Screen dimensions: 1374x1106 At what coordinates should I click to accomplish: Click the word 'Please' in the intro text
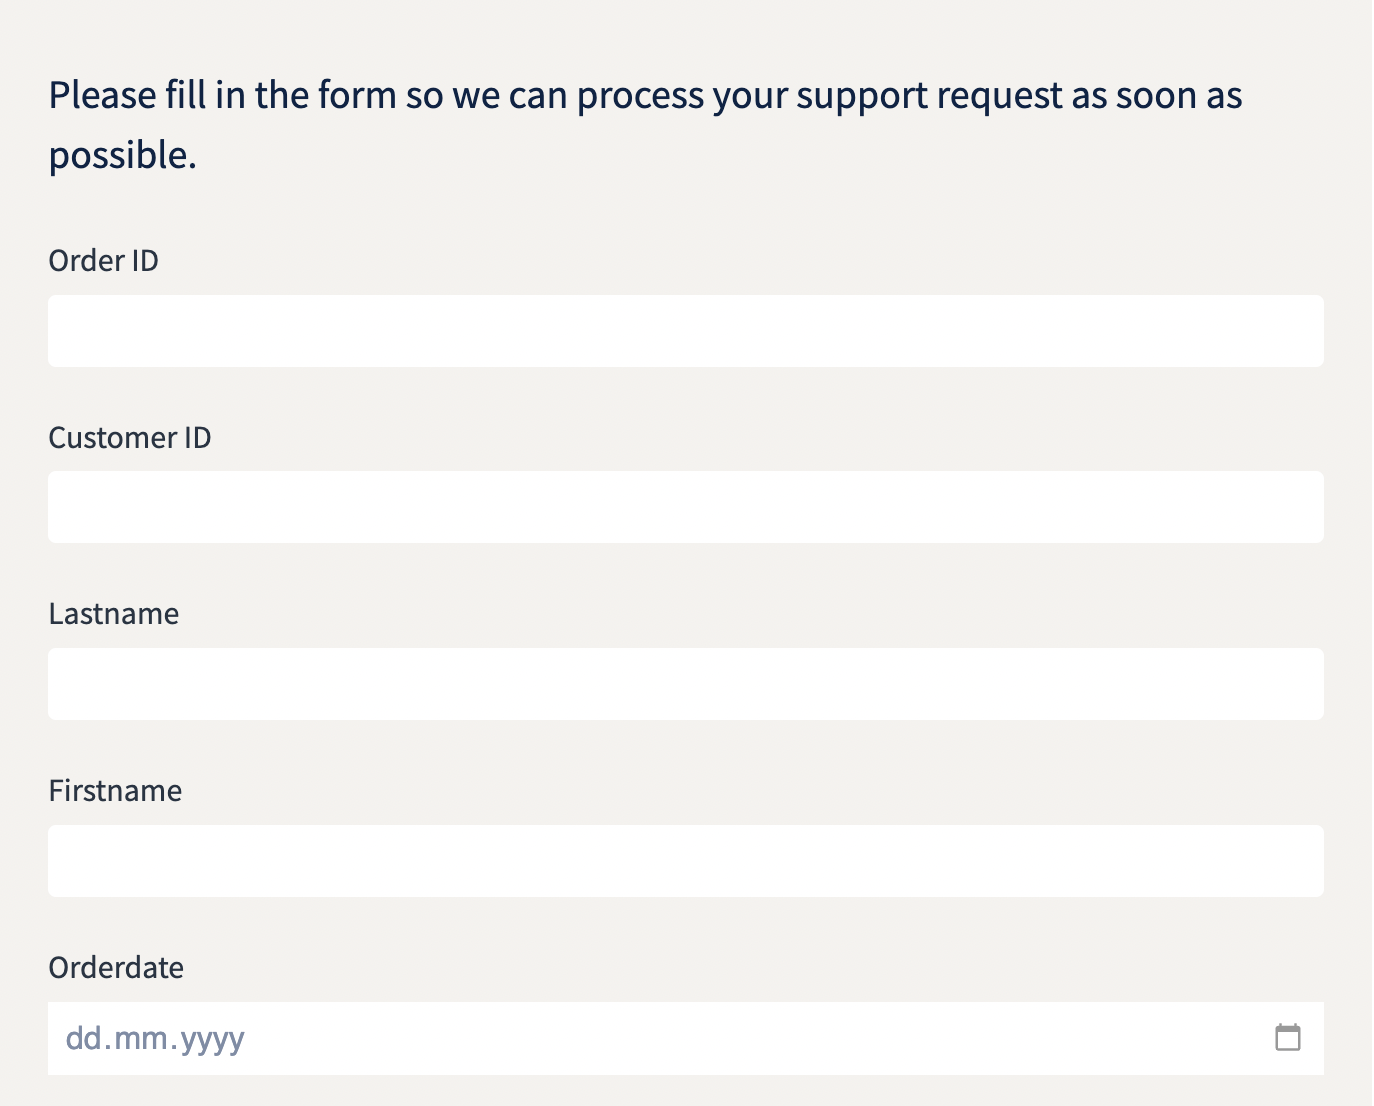pyautogui.click(x=103, y=96)
